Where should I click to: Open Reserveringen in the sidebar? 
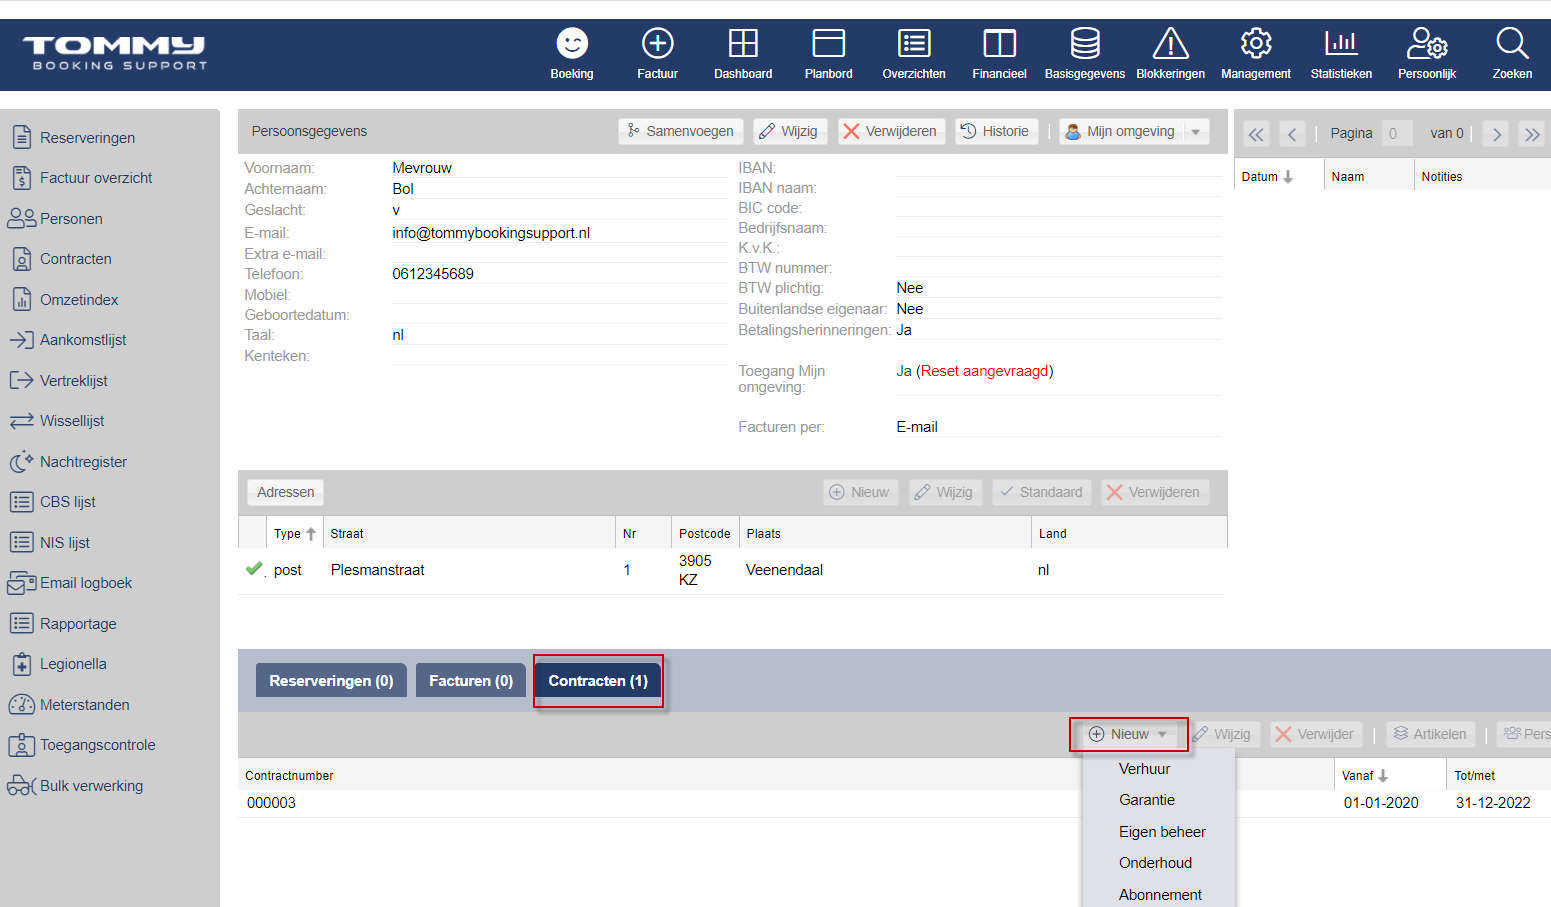coord(87,138)
